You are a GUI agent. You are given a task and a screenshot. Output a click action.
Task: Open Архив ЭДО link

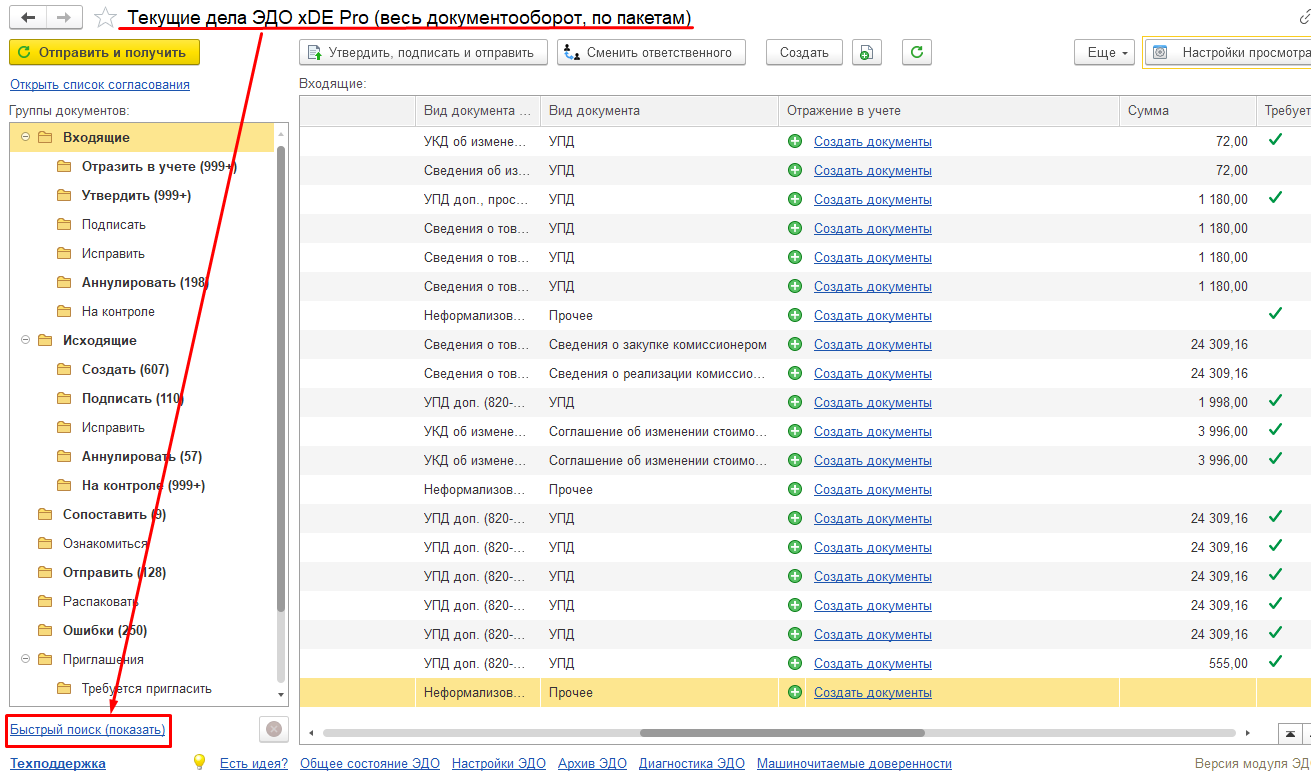(592, 763)
